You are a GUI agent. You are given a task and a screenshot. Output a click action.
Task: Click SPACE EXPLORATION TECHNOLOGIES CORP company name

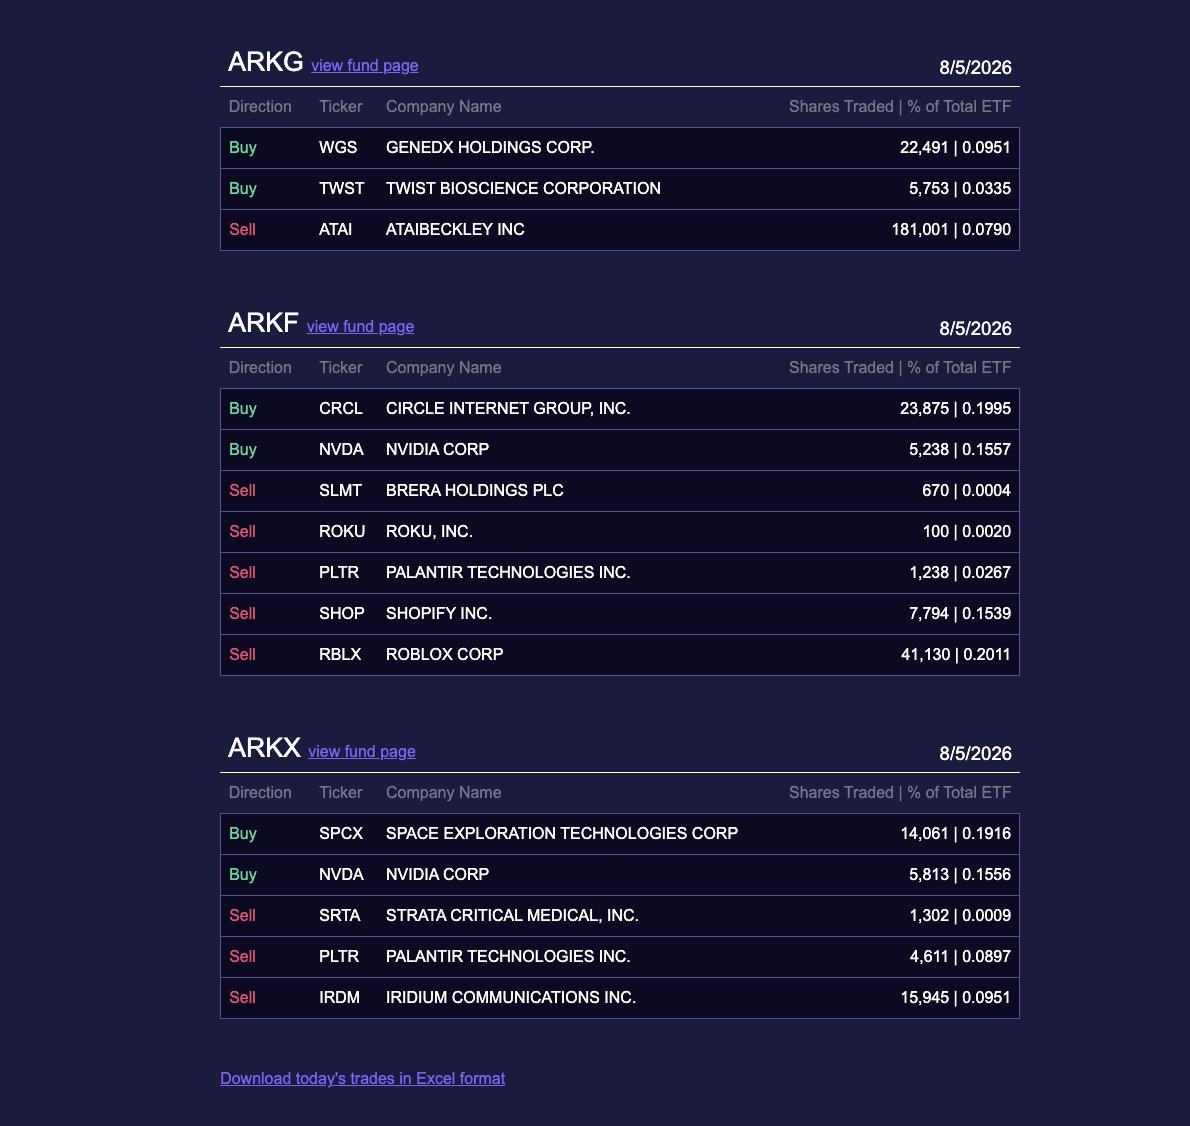(x=562, y=833)
